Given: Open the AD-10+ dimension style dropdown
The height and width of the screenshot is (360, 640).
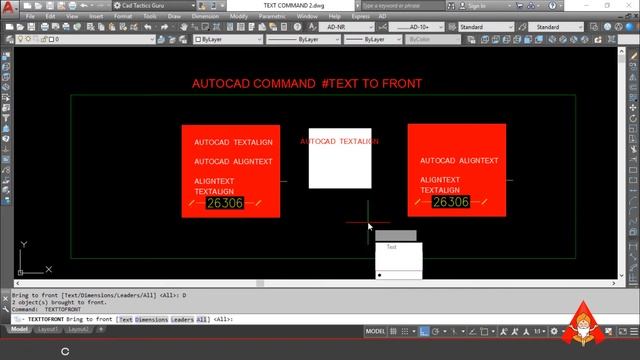Looking at the screenshot, I should [x=440, y=27].
